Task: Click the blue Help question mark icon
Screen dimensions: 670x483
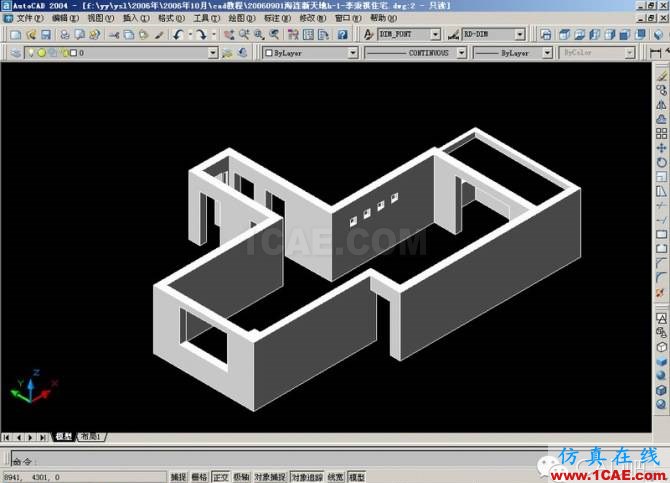Action: click(342, 35)
